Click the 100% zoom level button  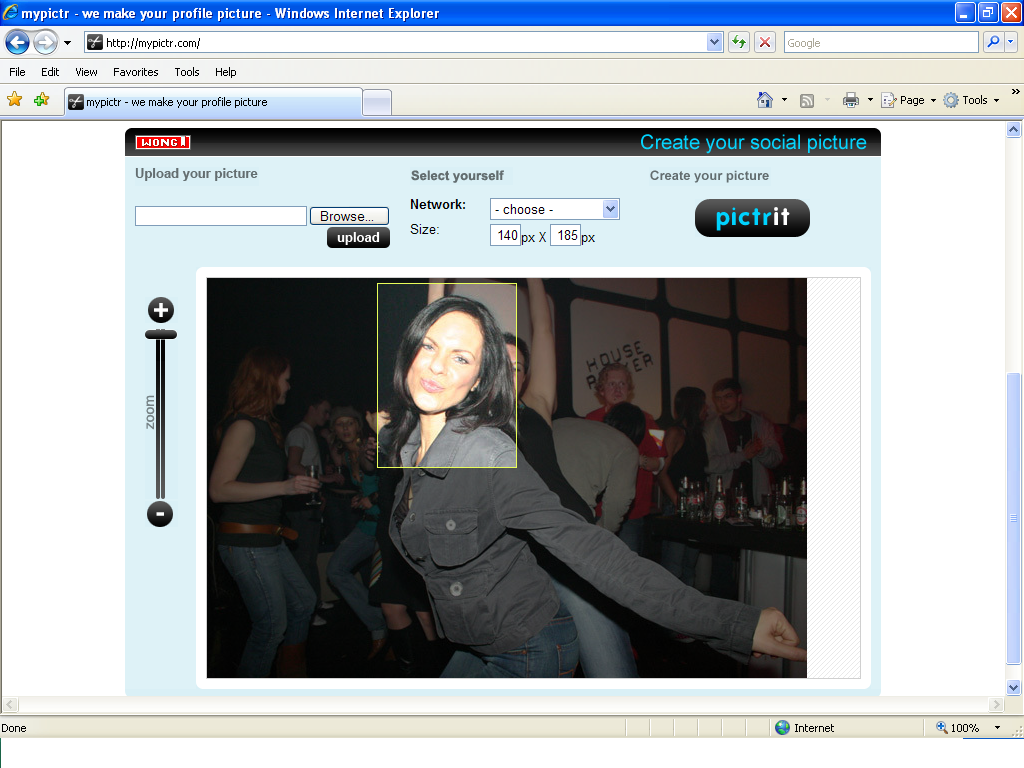coord(958,728)
